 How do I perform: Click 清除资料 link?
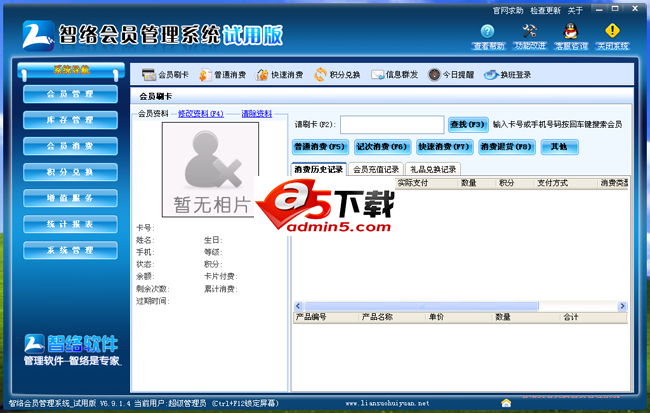257,114
